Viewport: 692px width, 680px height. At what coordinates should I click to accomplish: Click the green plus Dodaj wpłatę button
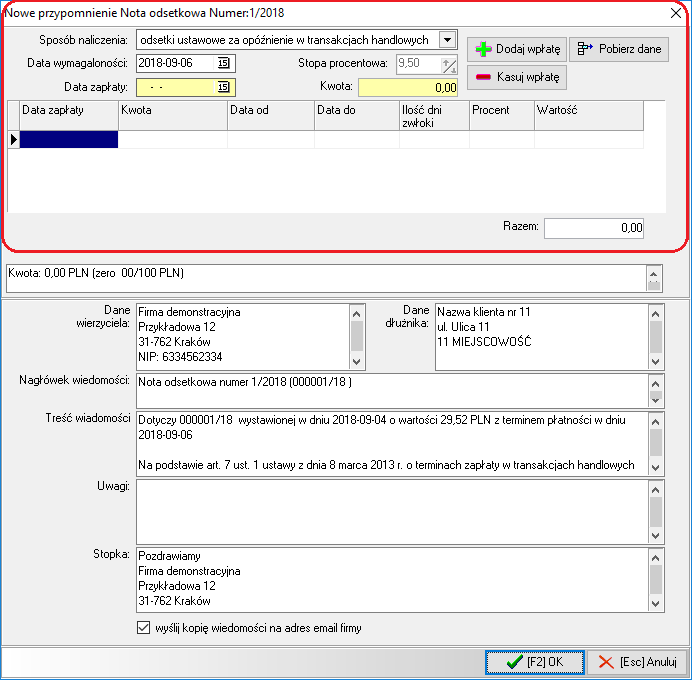click(x=515, y=50)
